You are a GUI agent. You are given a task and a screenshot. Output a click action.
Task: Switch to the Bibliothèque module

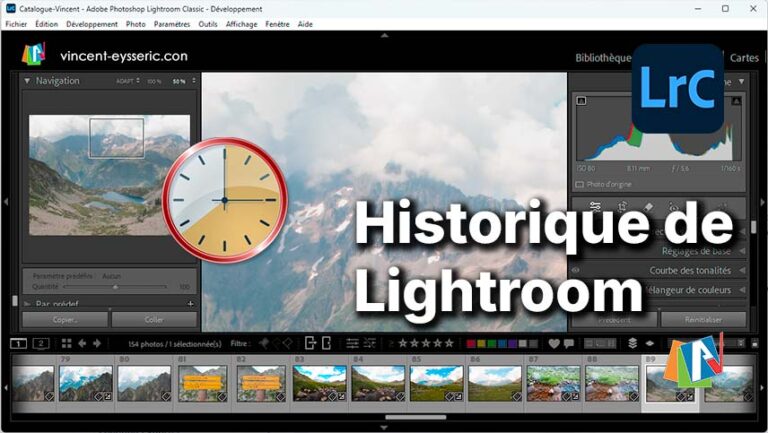(603, 58)
